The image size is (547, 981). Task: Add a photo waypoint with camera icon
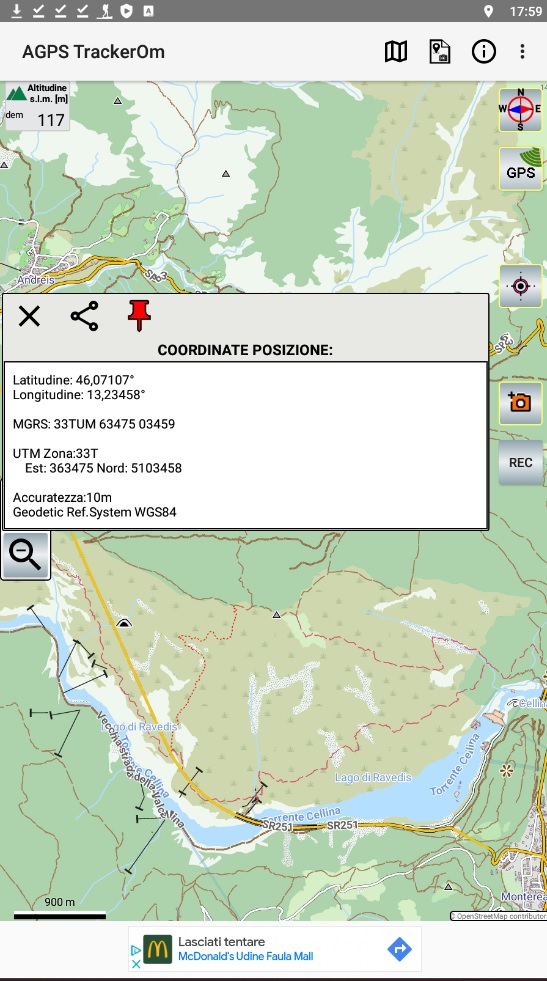pyautogui.click(x=520, y=403)
